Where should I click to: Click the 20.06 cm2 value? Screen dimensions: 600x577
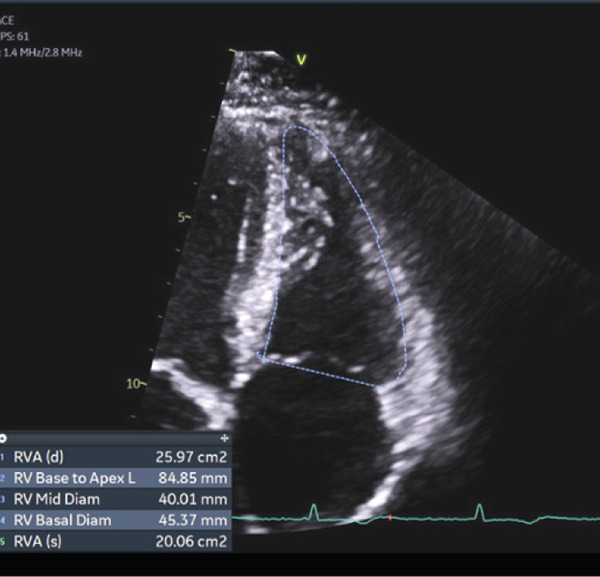click(x=191, y=541)
